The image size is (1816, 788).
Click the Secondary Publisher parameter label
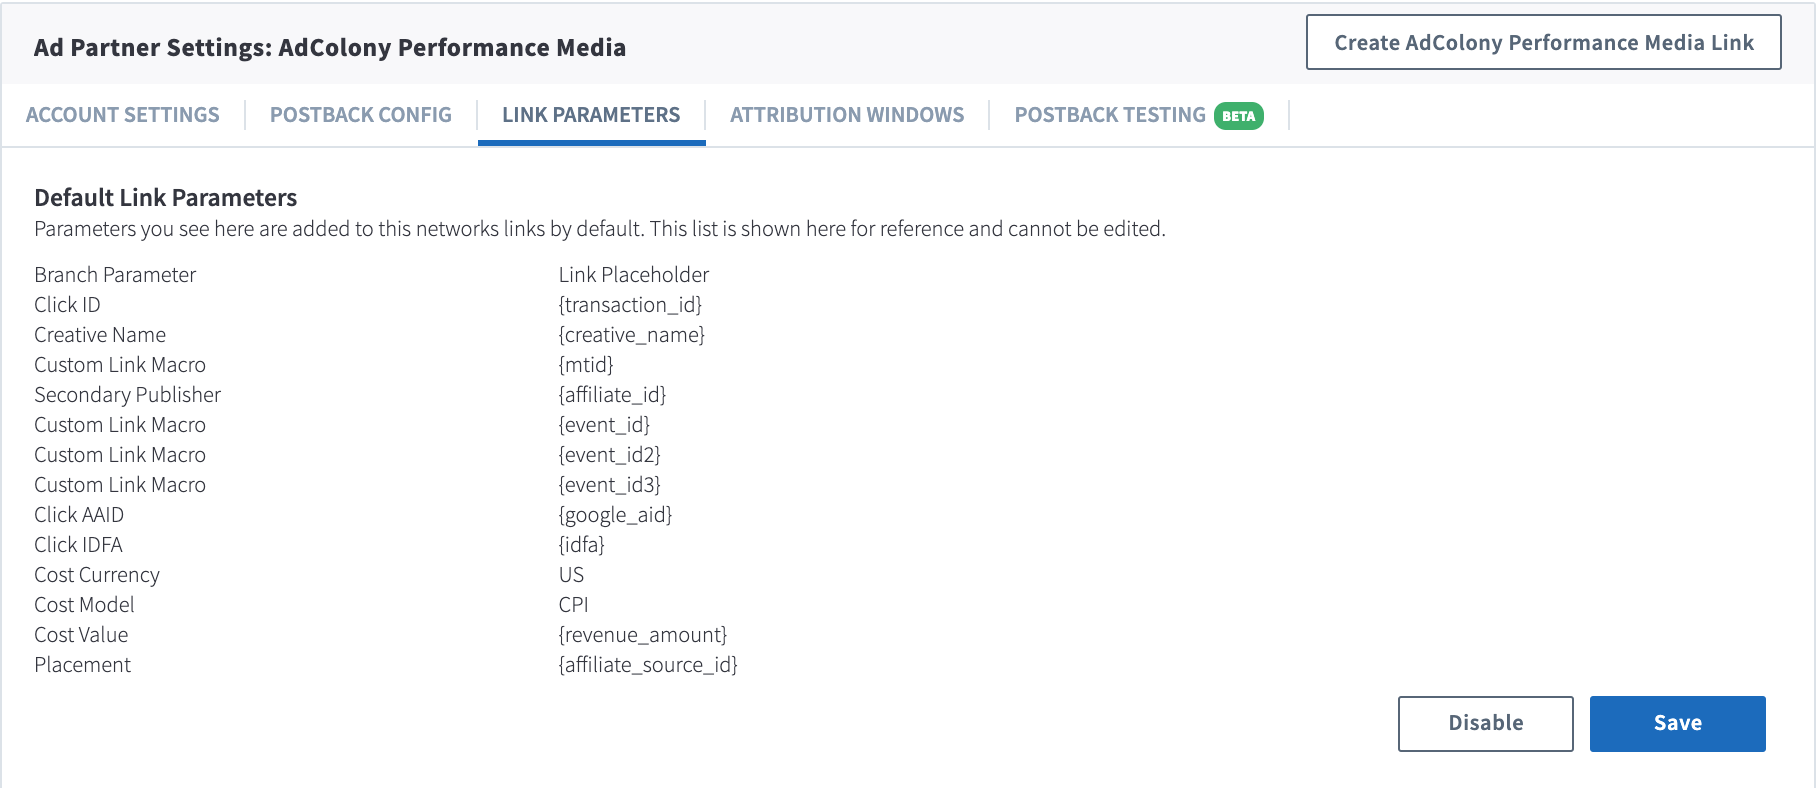click(128, 395)
